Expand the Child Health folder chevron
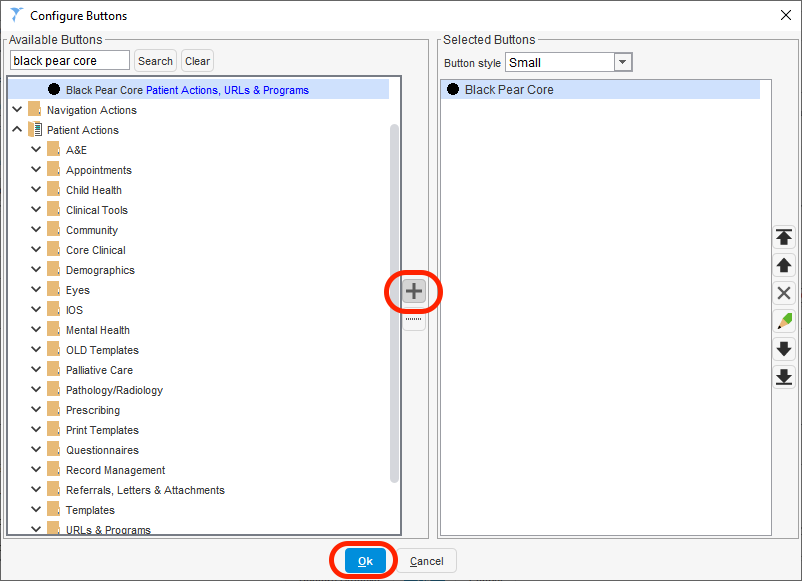 point(36,189)
